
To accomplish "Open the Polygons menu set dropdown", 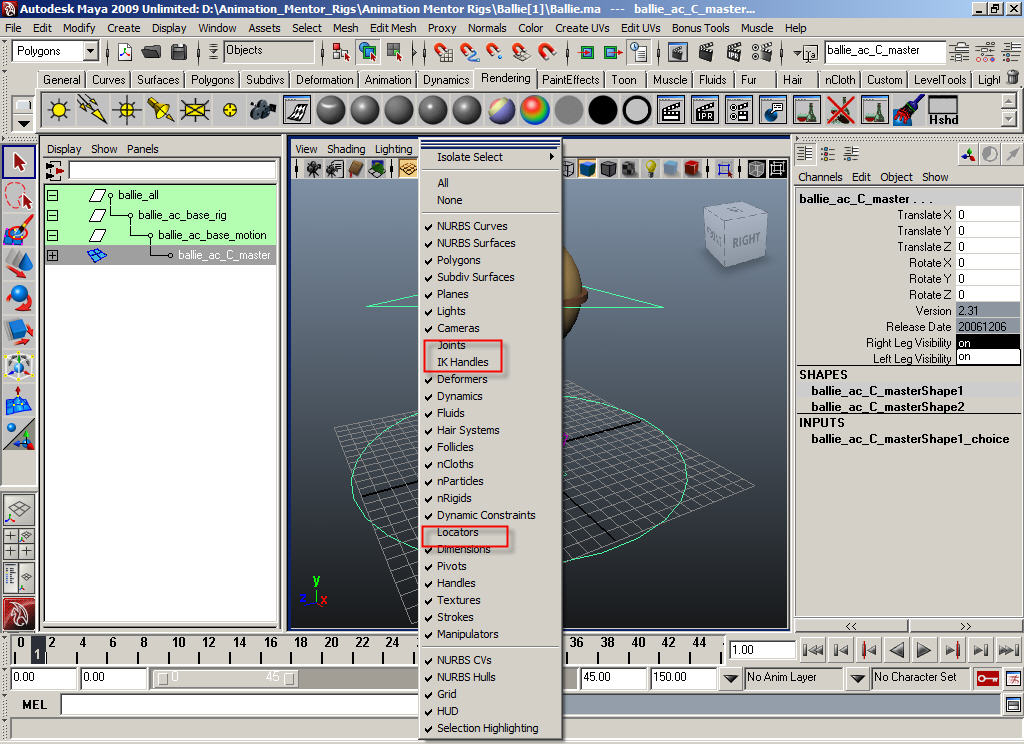I will point(91,51).
